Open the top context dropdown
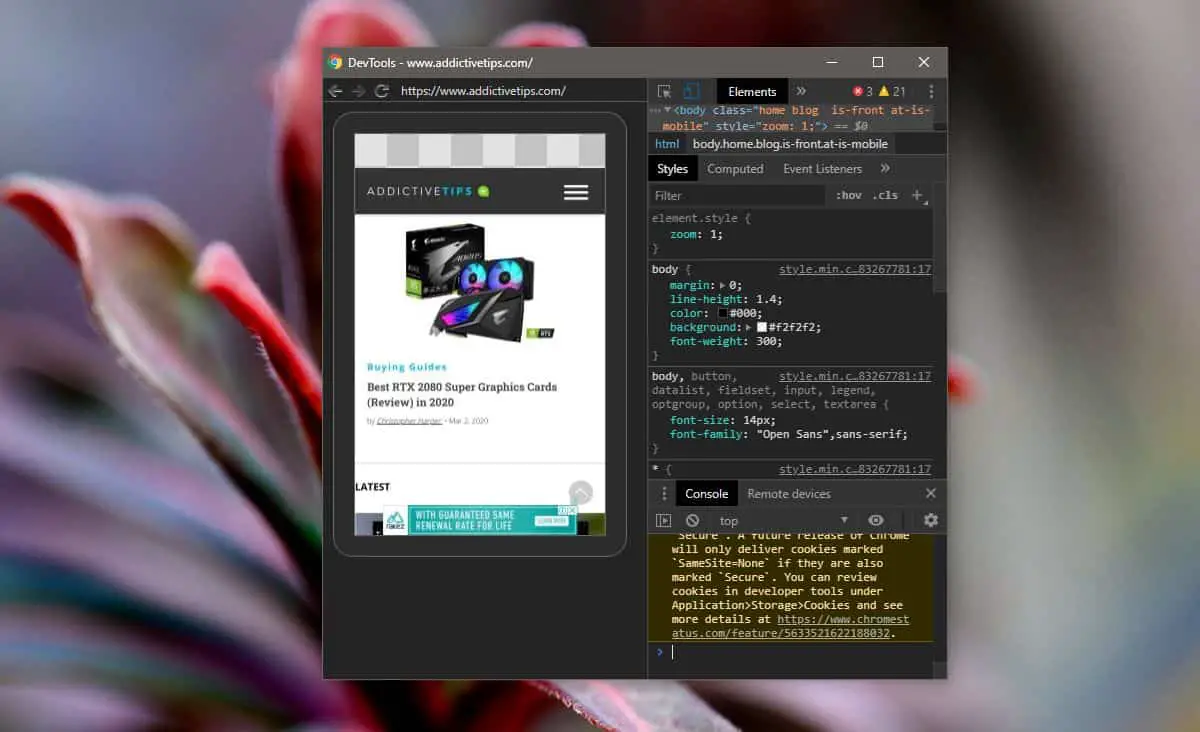Viewport: 1200px width, 732px height. 783,521
